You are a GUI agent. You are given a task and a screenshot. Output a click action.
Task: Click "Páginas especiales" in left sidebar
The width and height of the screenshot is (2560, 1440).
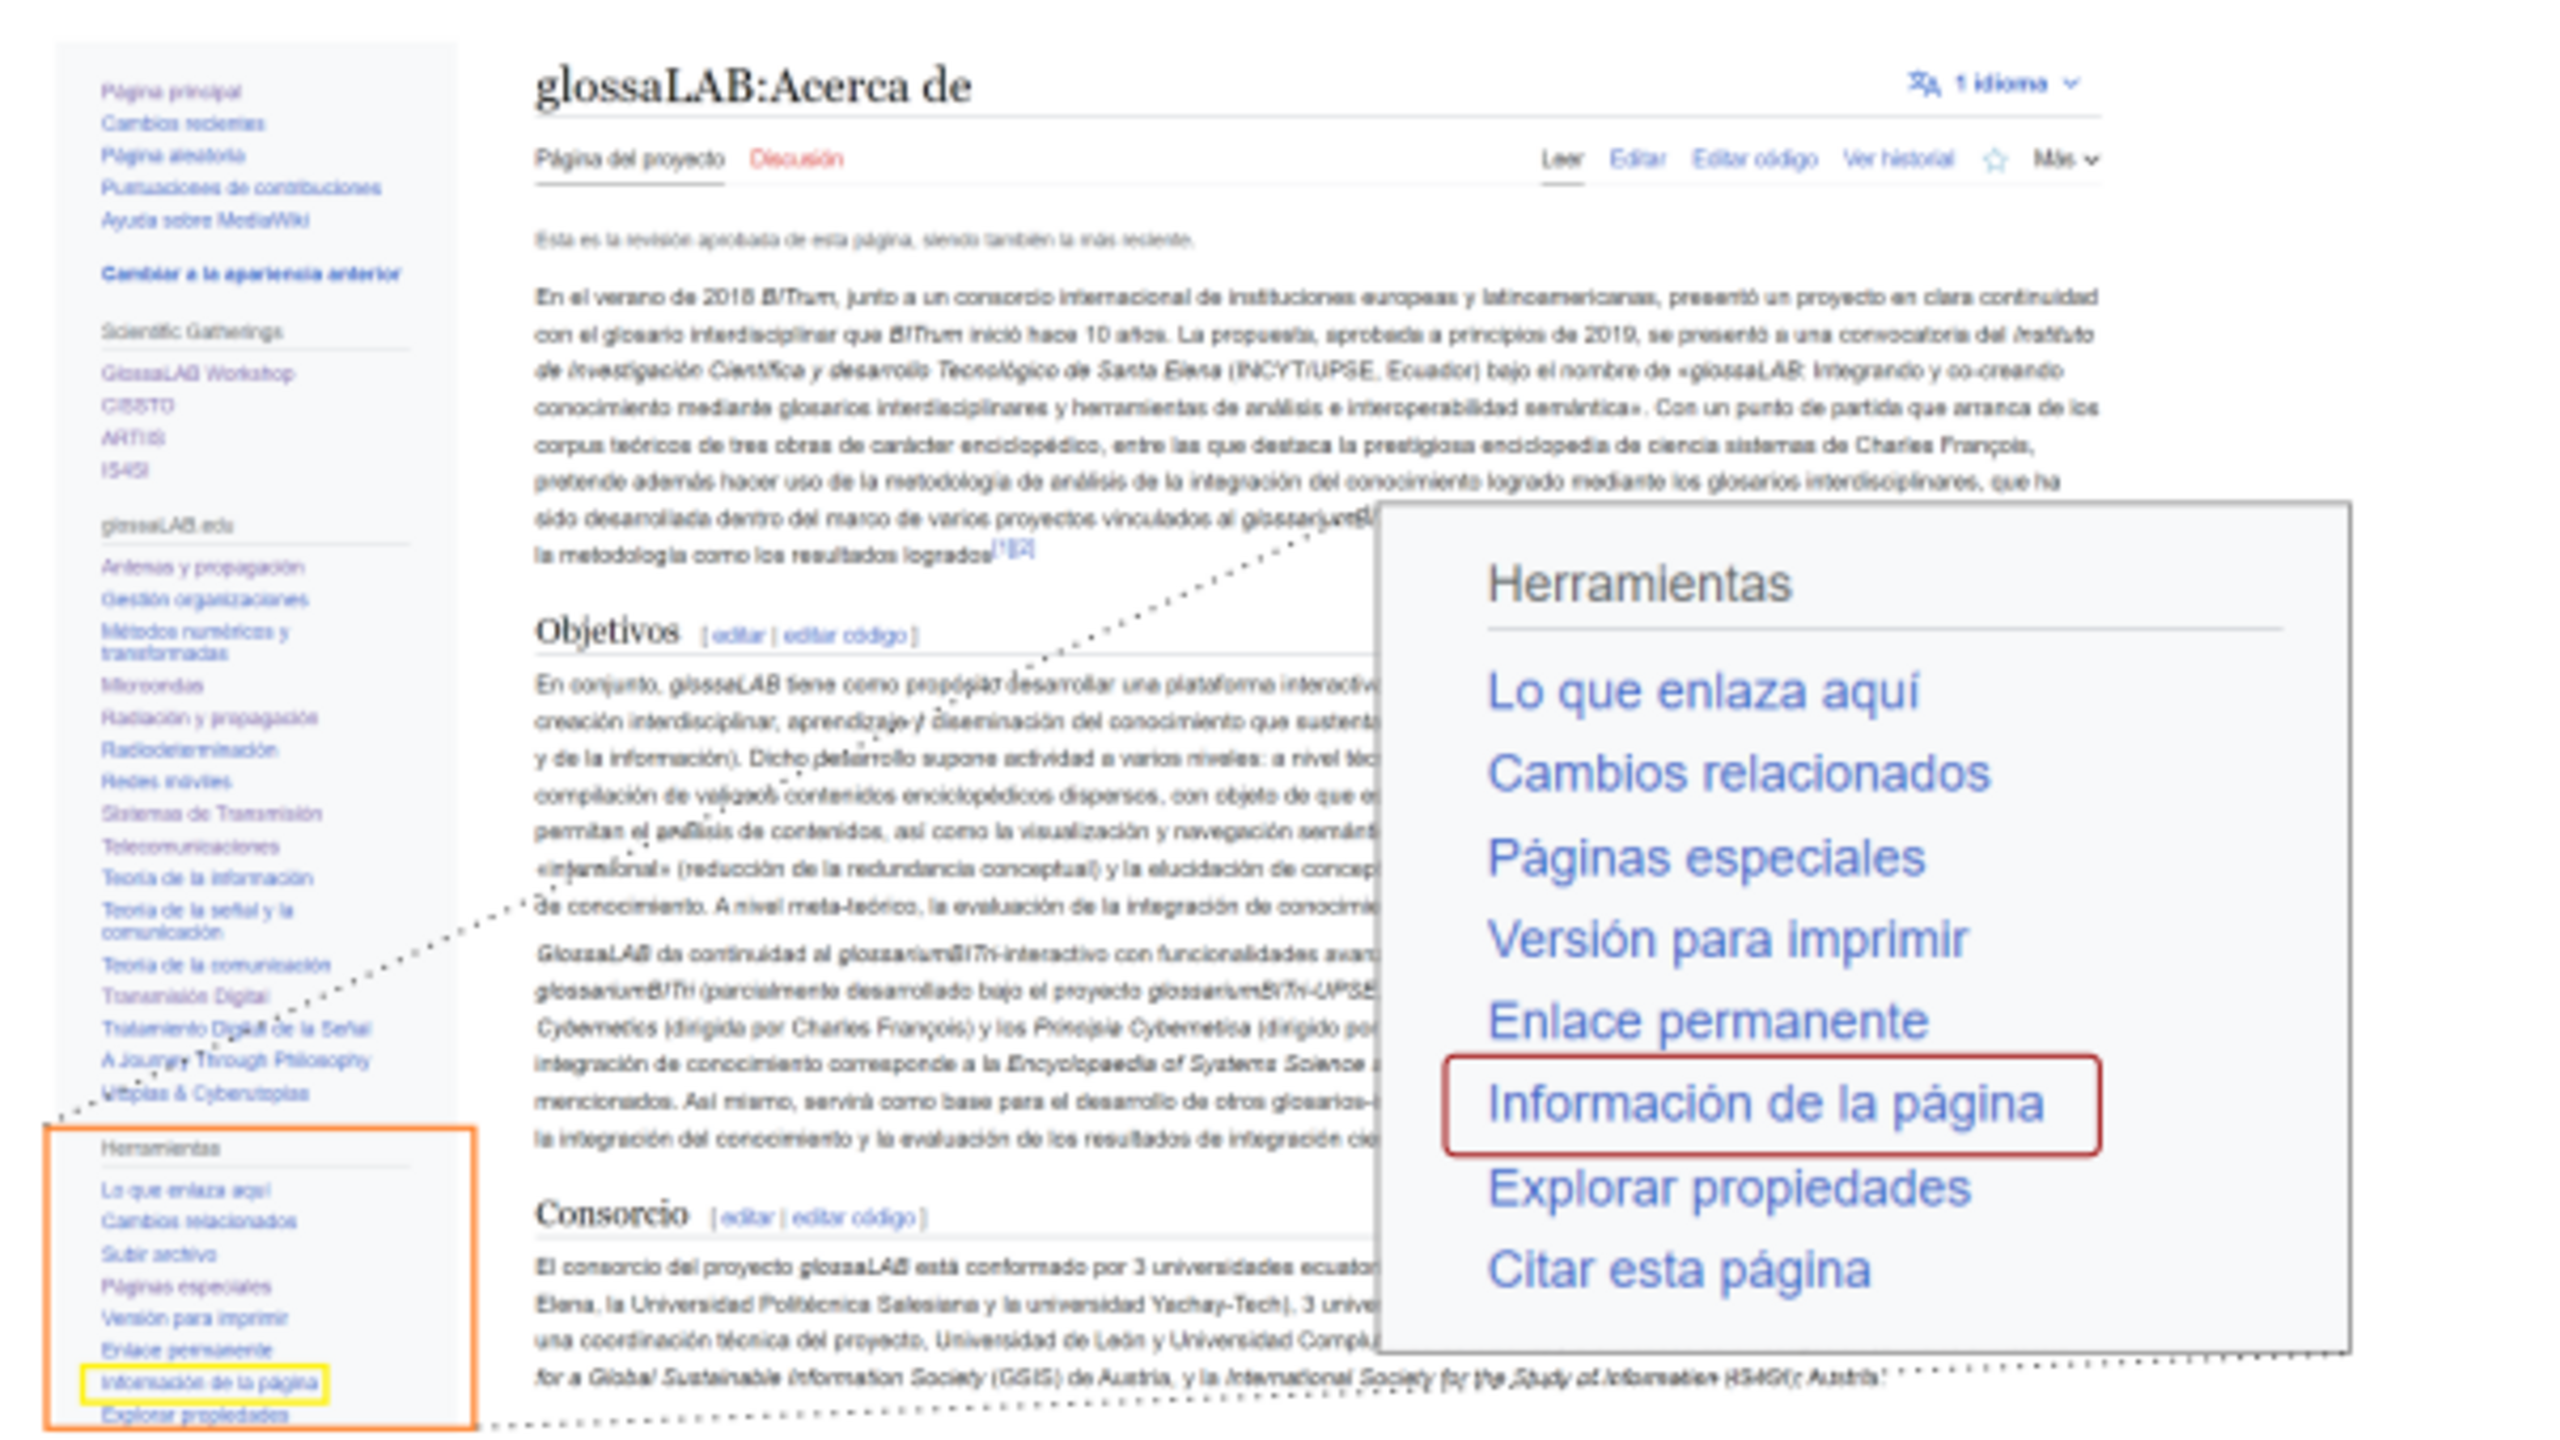pos(186,1286)
